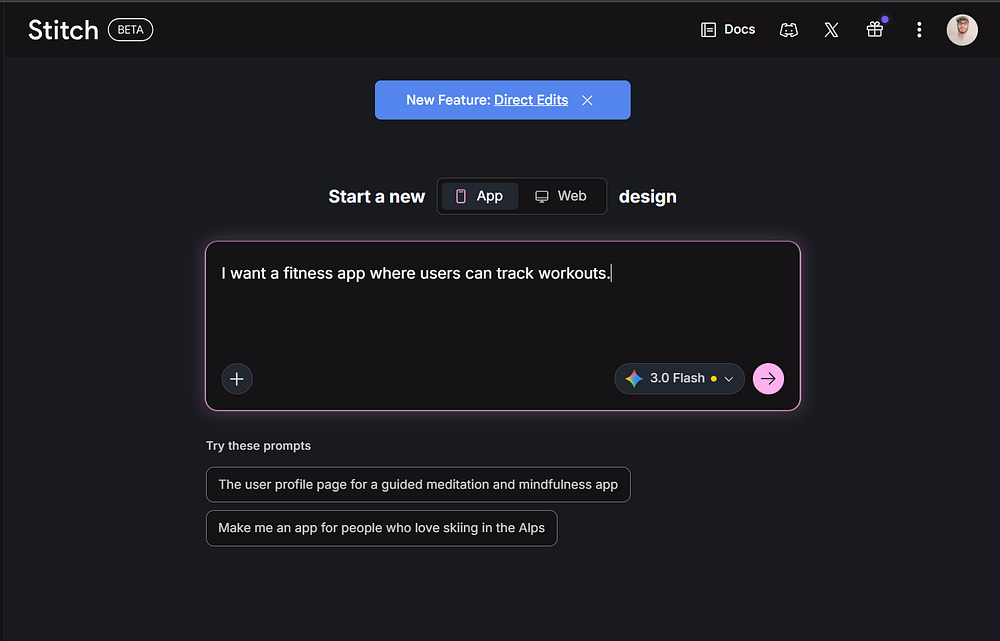Open the three-dot more options menu
The height and width of the screenshot is (641, 1000).
tap(919, 30)
